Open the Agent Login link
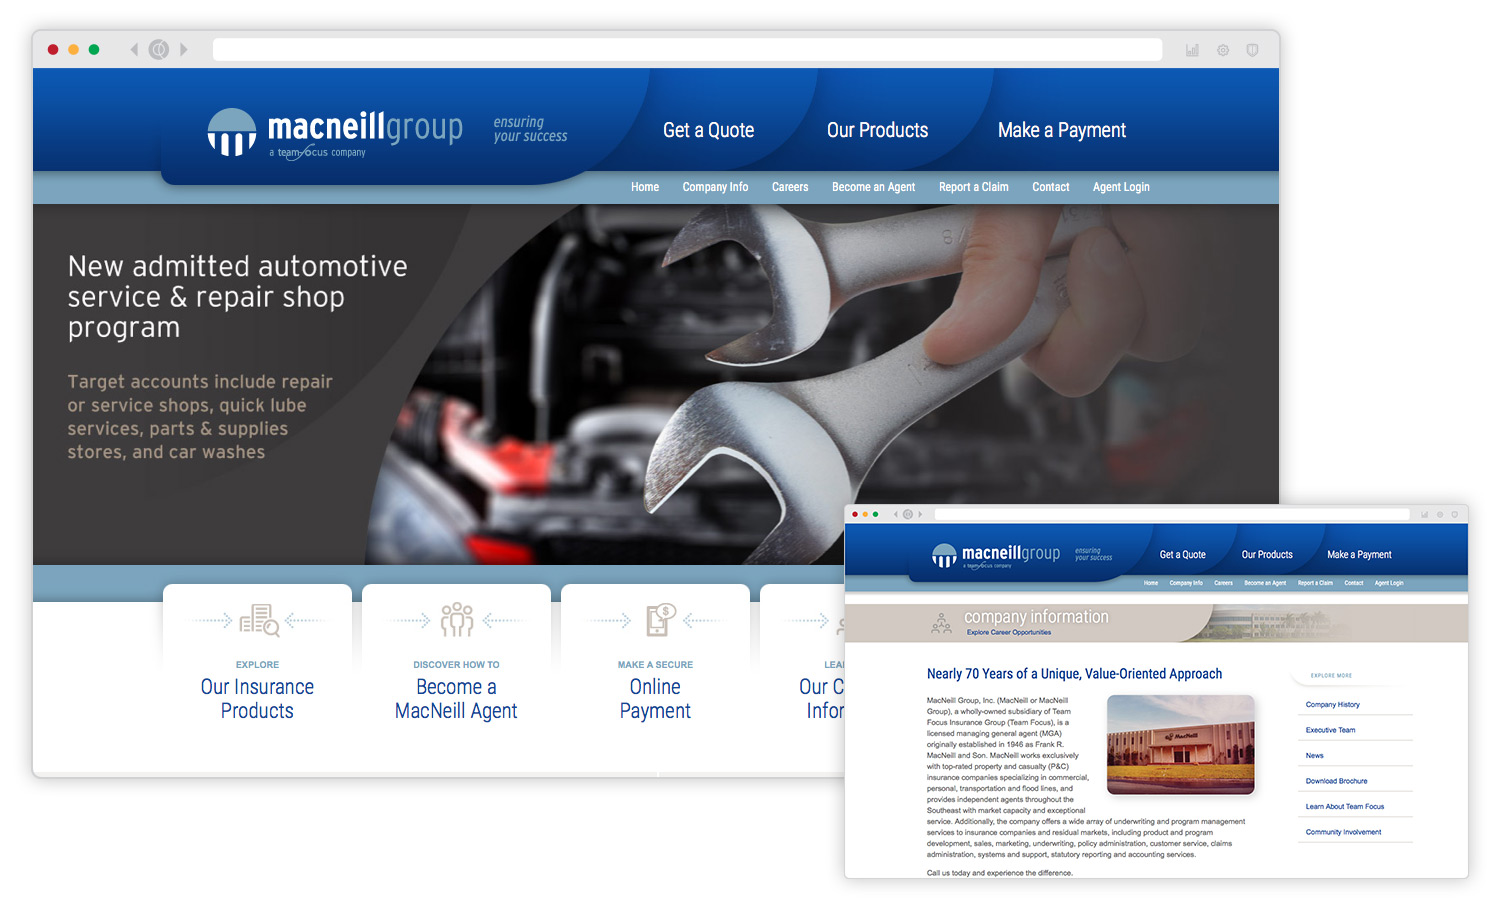This screenshot has width=1500, height=905. coord(1121,187)
